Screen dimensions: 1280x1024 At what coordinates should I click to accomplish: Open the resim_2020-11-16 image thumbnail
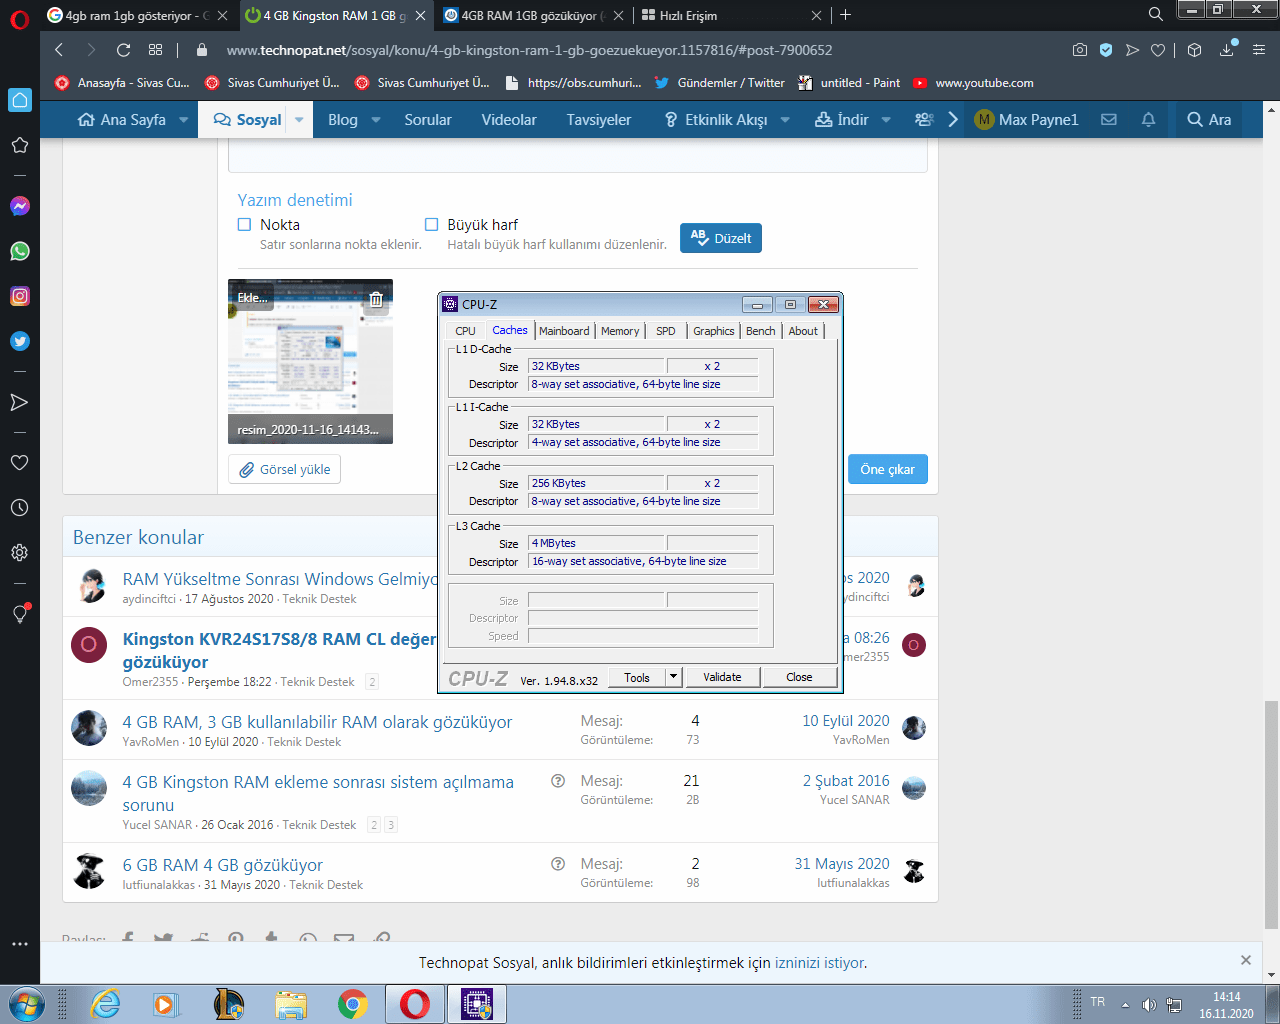[x=310, y=361]
